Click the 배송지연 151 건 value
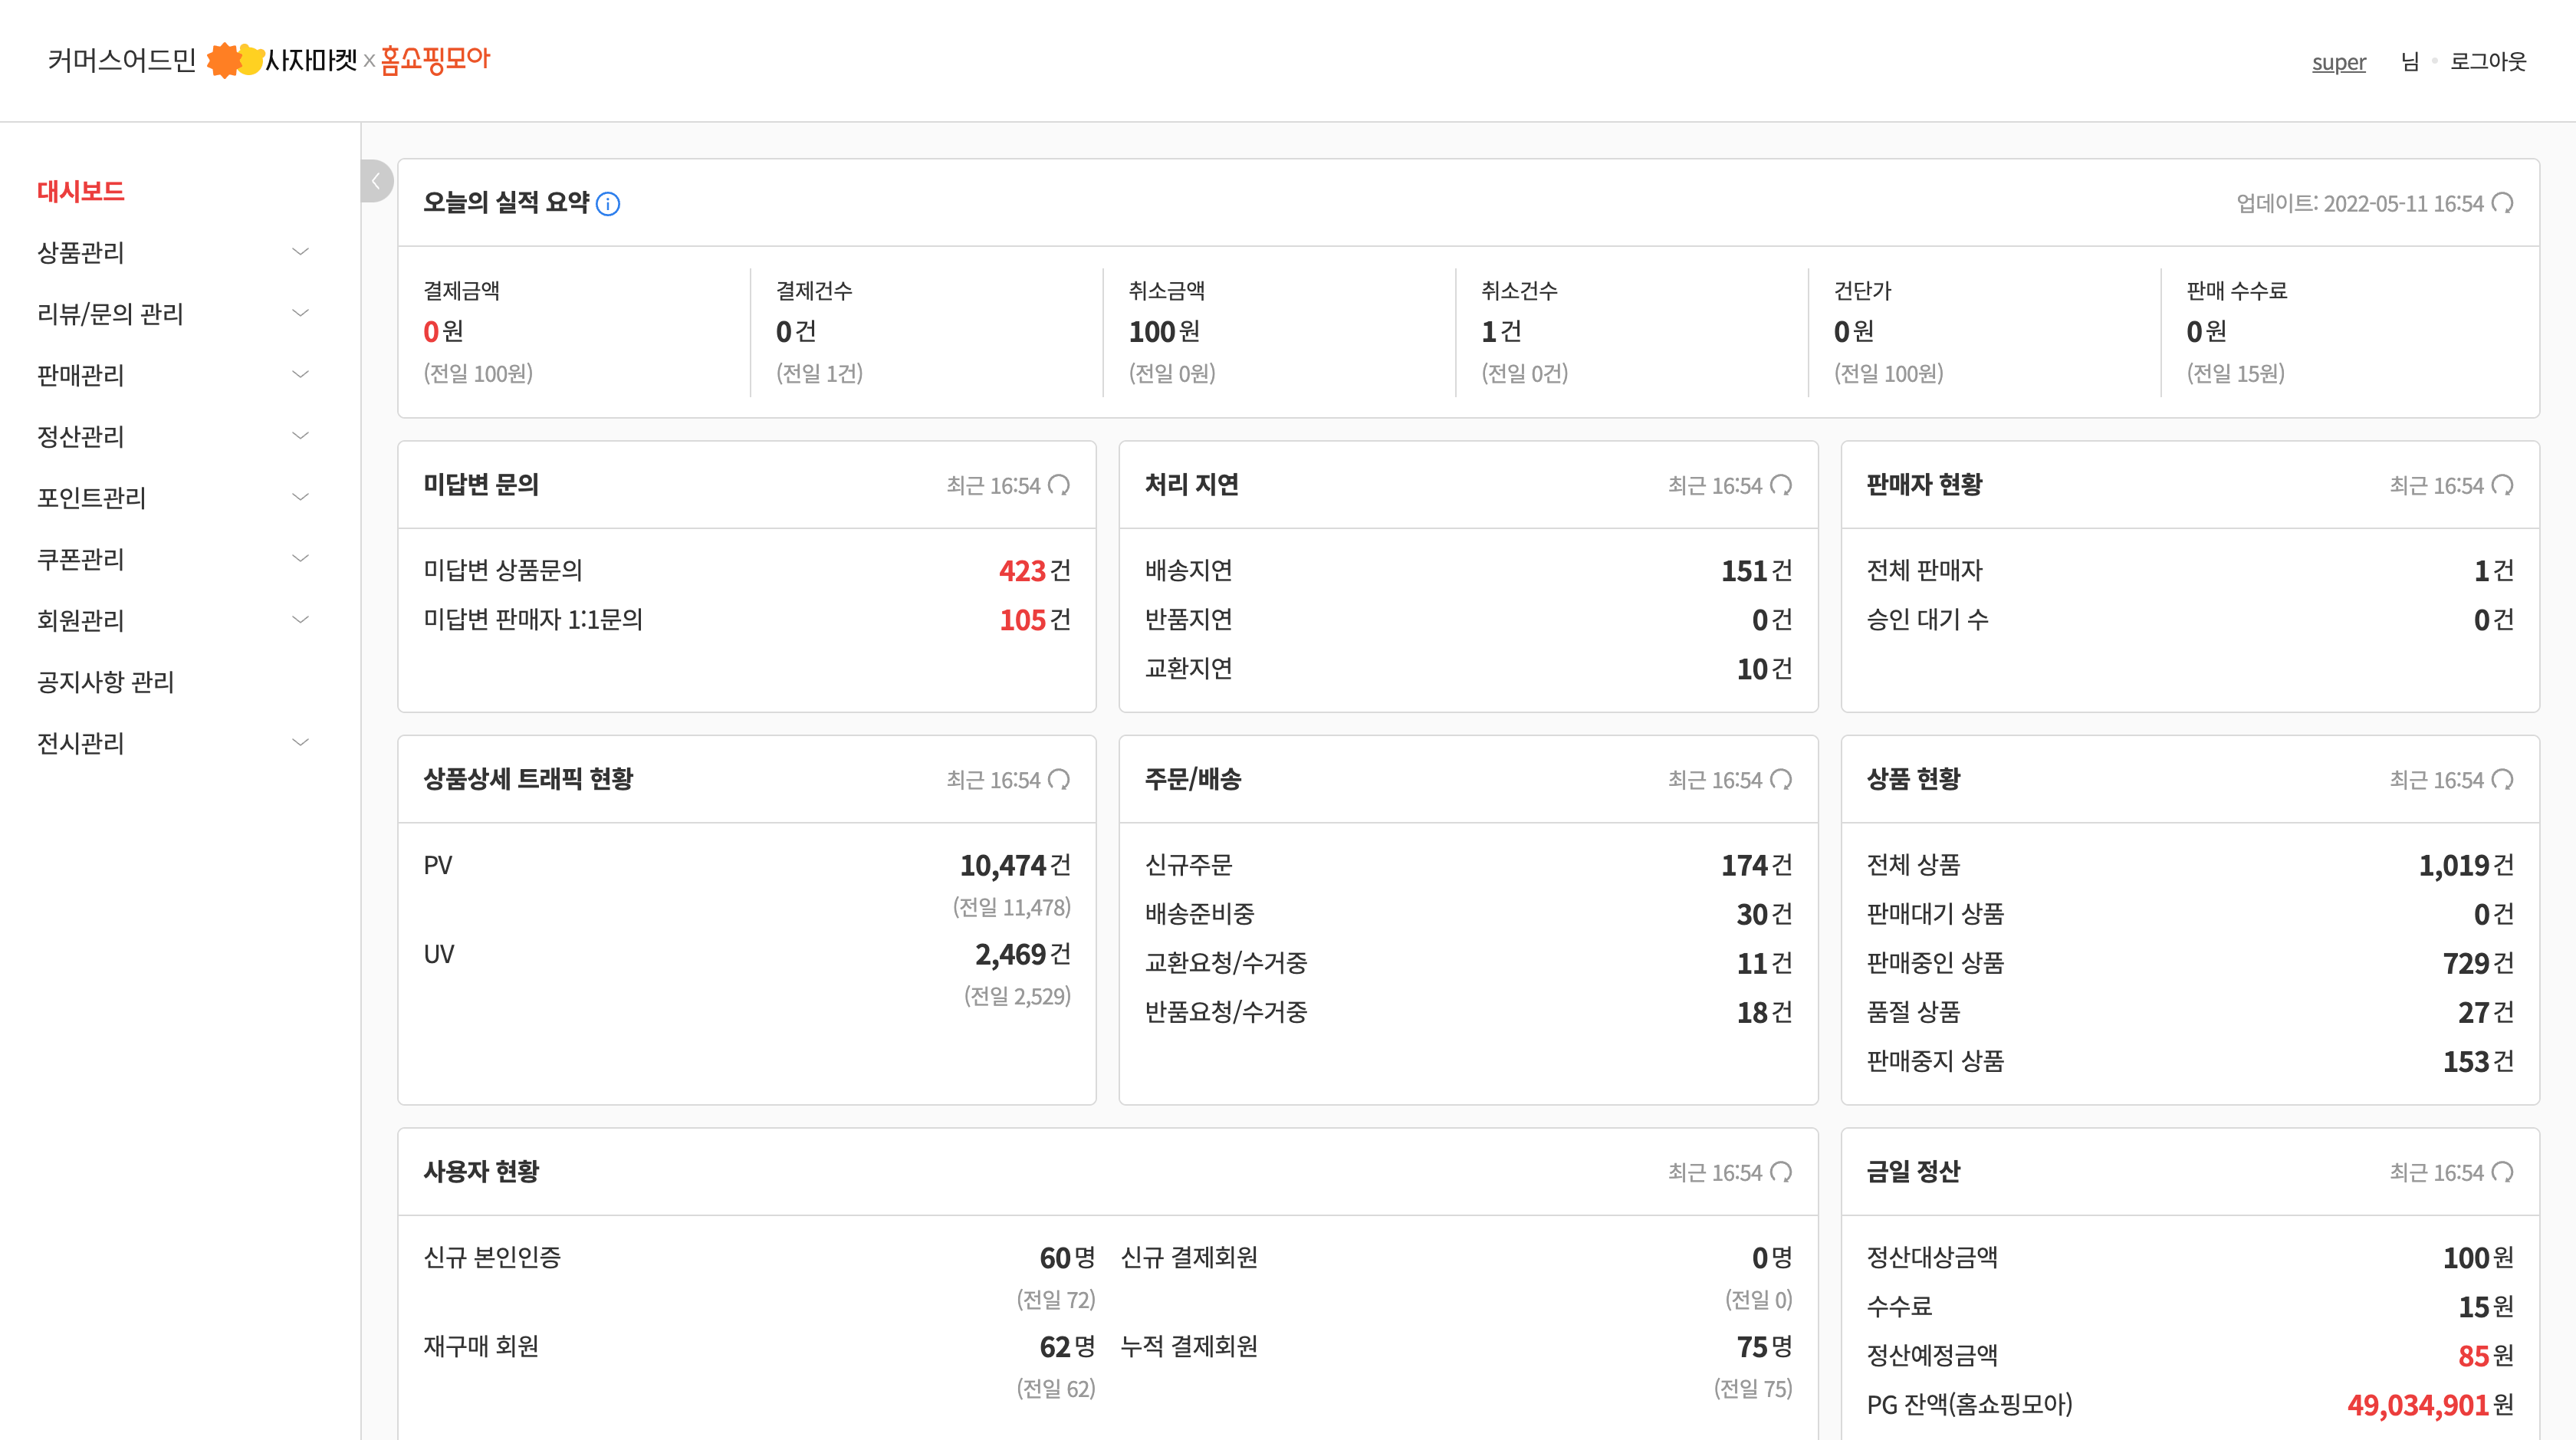Image resolution: width=2576 pixels, height=1440 pixels. (x=1756, y=571)
